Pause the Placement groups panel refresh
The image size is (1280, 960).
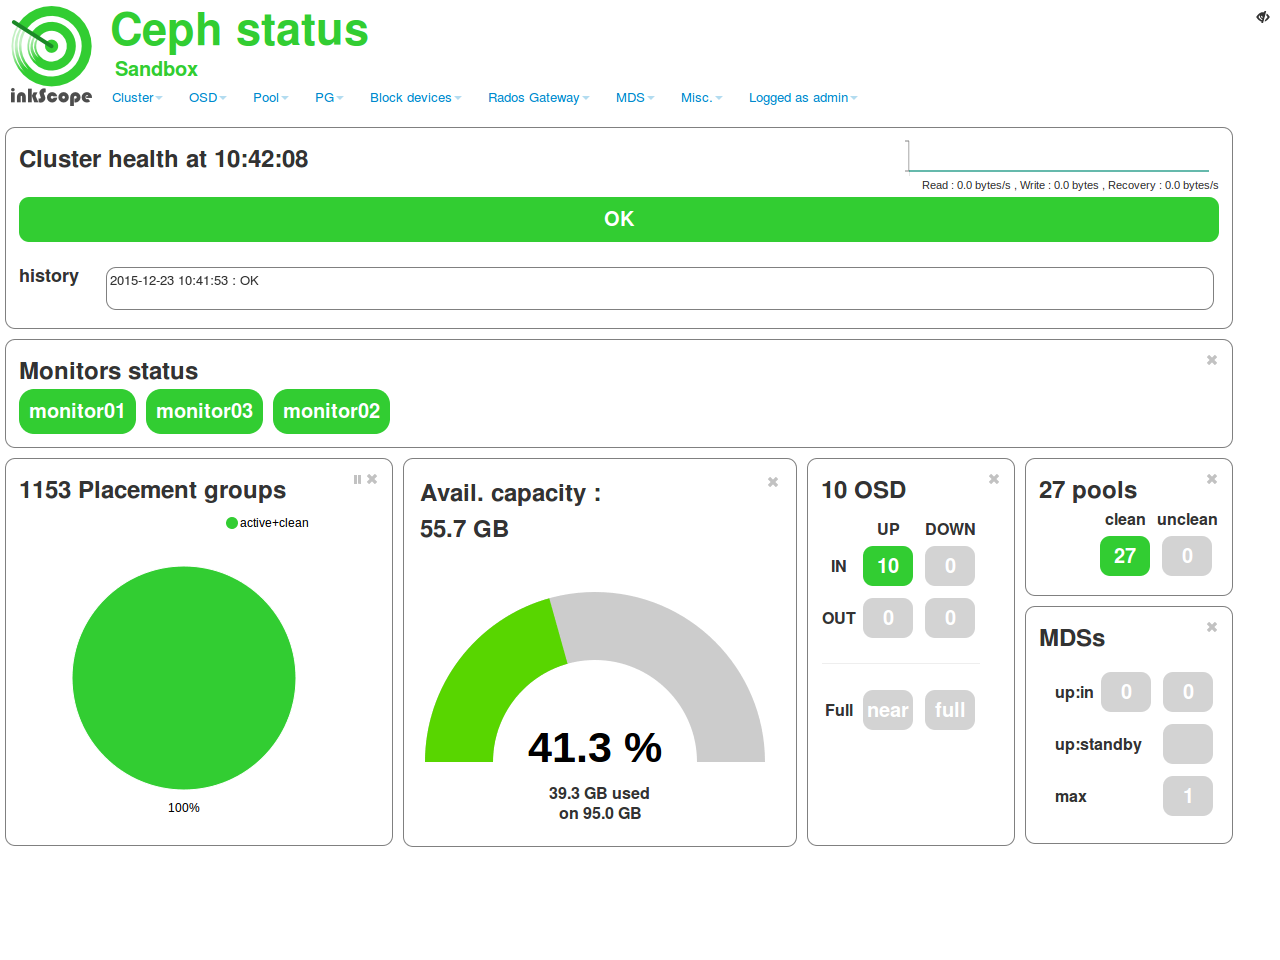tap(357, 479)
